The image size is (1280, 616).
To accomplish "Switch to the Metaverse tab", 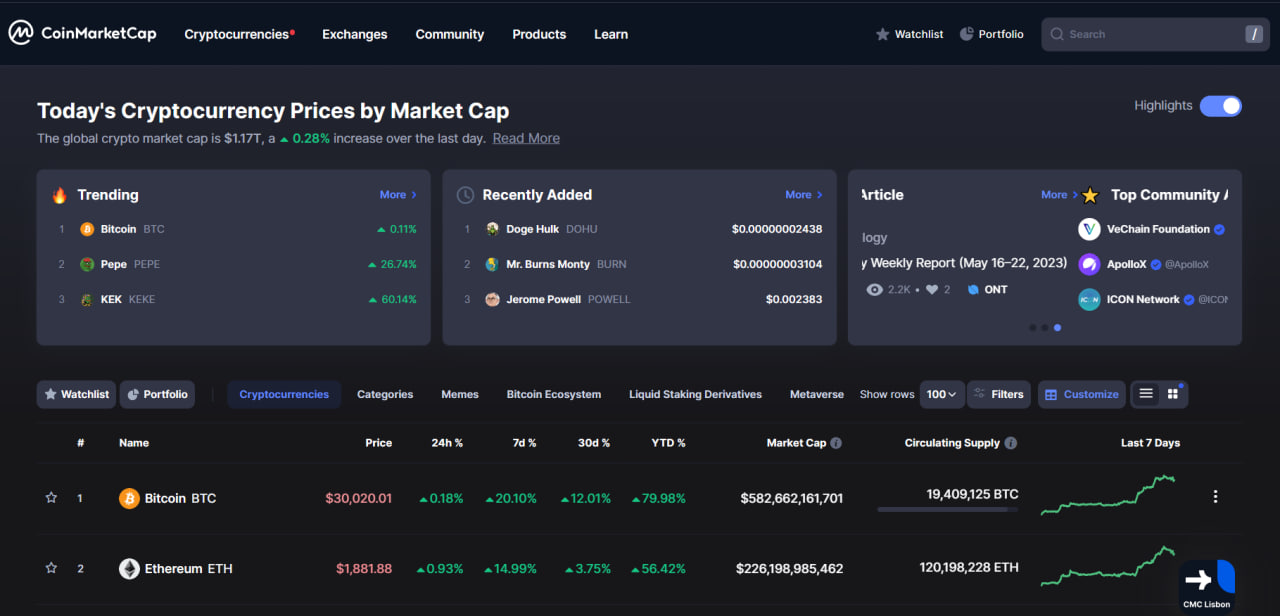I will point(817,394).
